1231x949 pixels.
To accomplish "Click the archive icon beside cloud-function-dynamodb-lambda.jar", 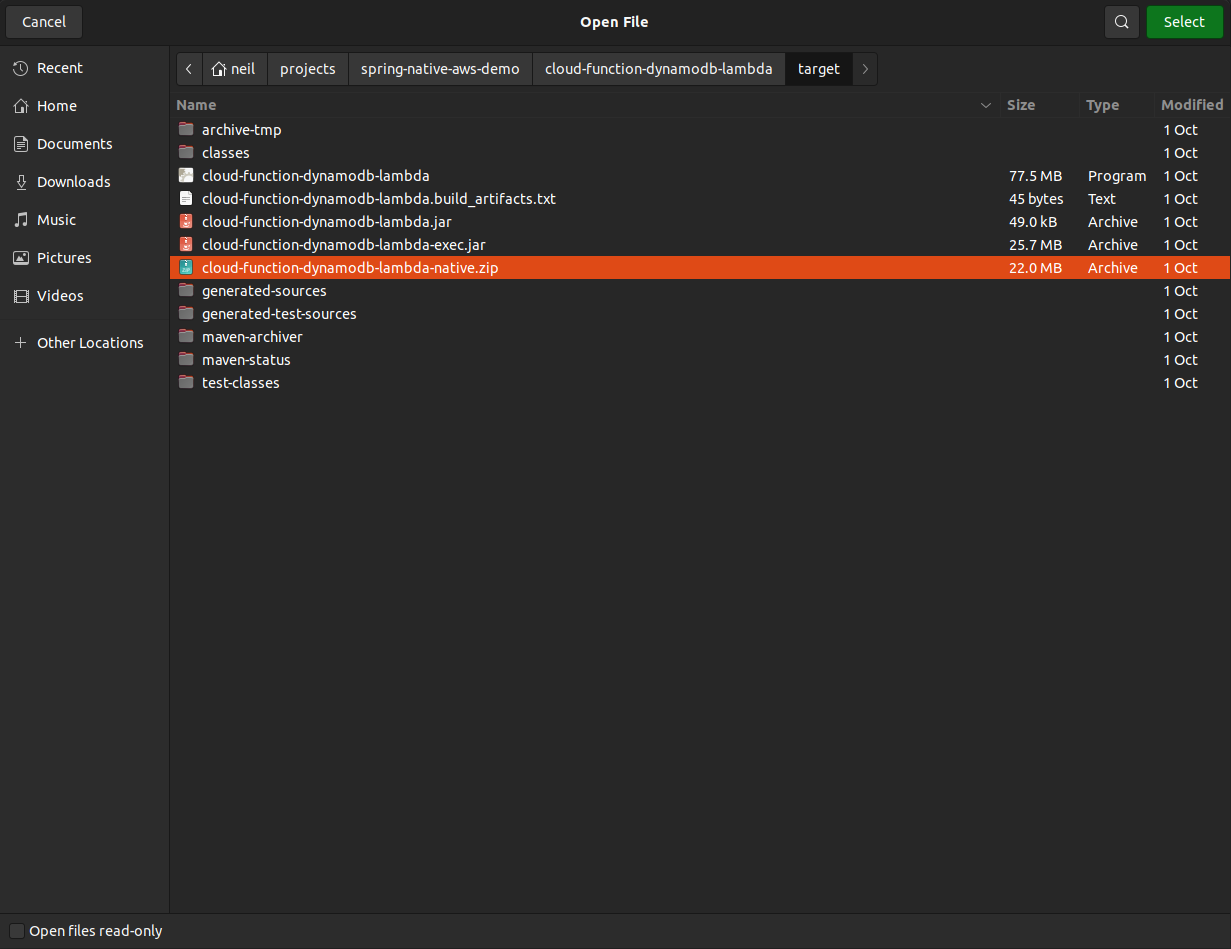I will [x=186, y=221].
